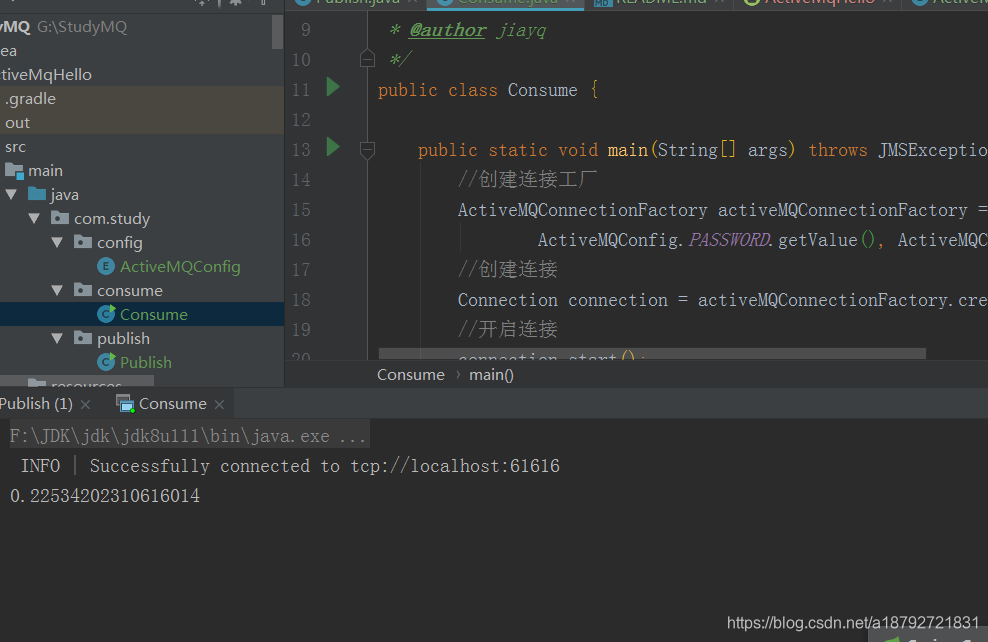Collapse the publish package
Screen dimensions: 988x642
pyautogui.click(x=57, y=338)
